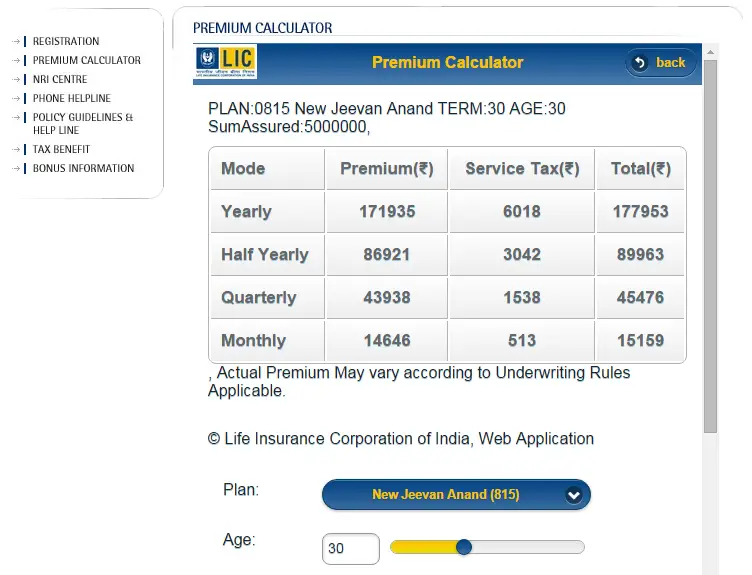Select the Monthly row label

pyautogui.click(x=253, y=340)
